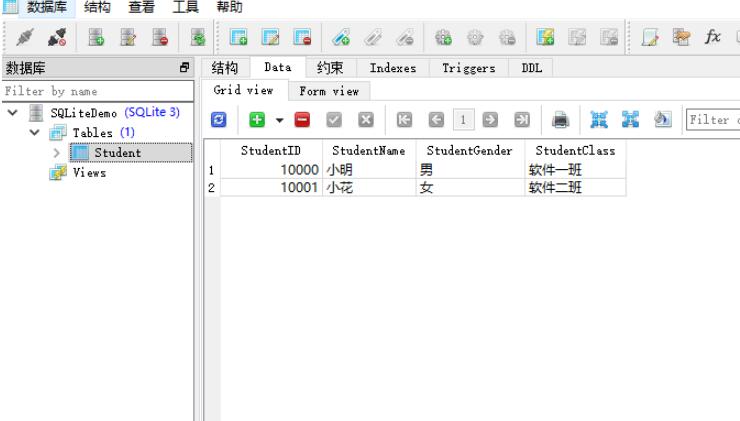This screenshot has height=421, width=740.
Task: Click the refresh database schema icon
Action: click(198, 37)
